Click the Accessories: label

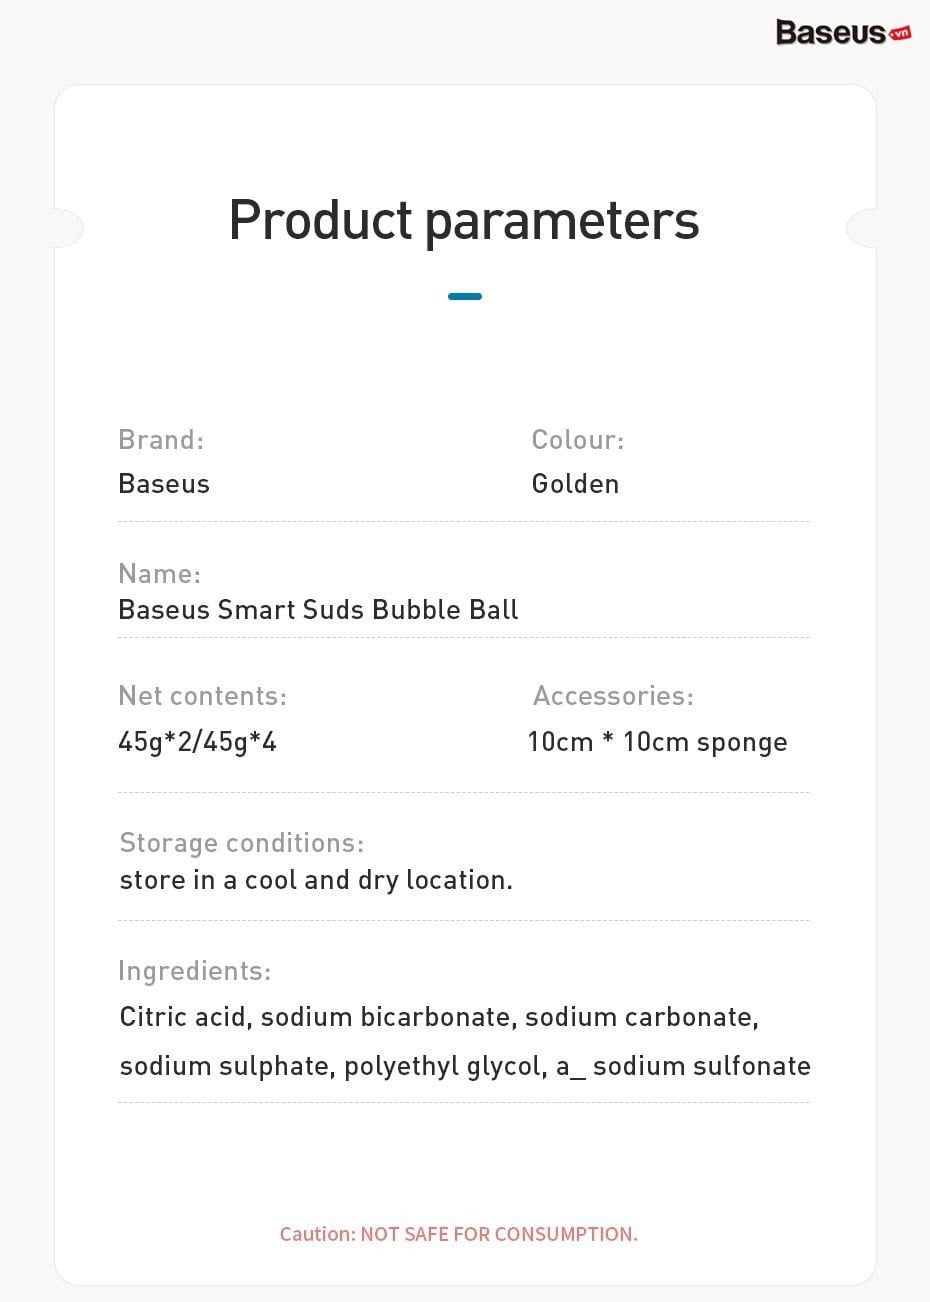(x=613, y=696)
